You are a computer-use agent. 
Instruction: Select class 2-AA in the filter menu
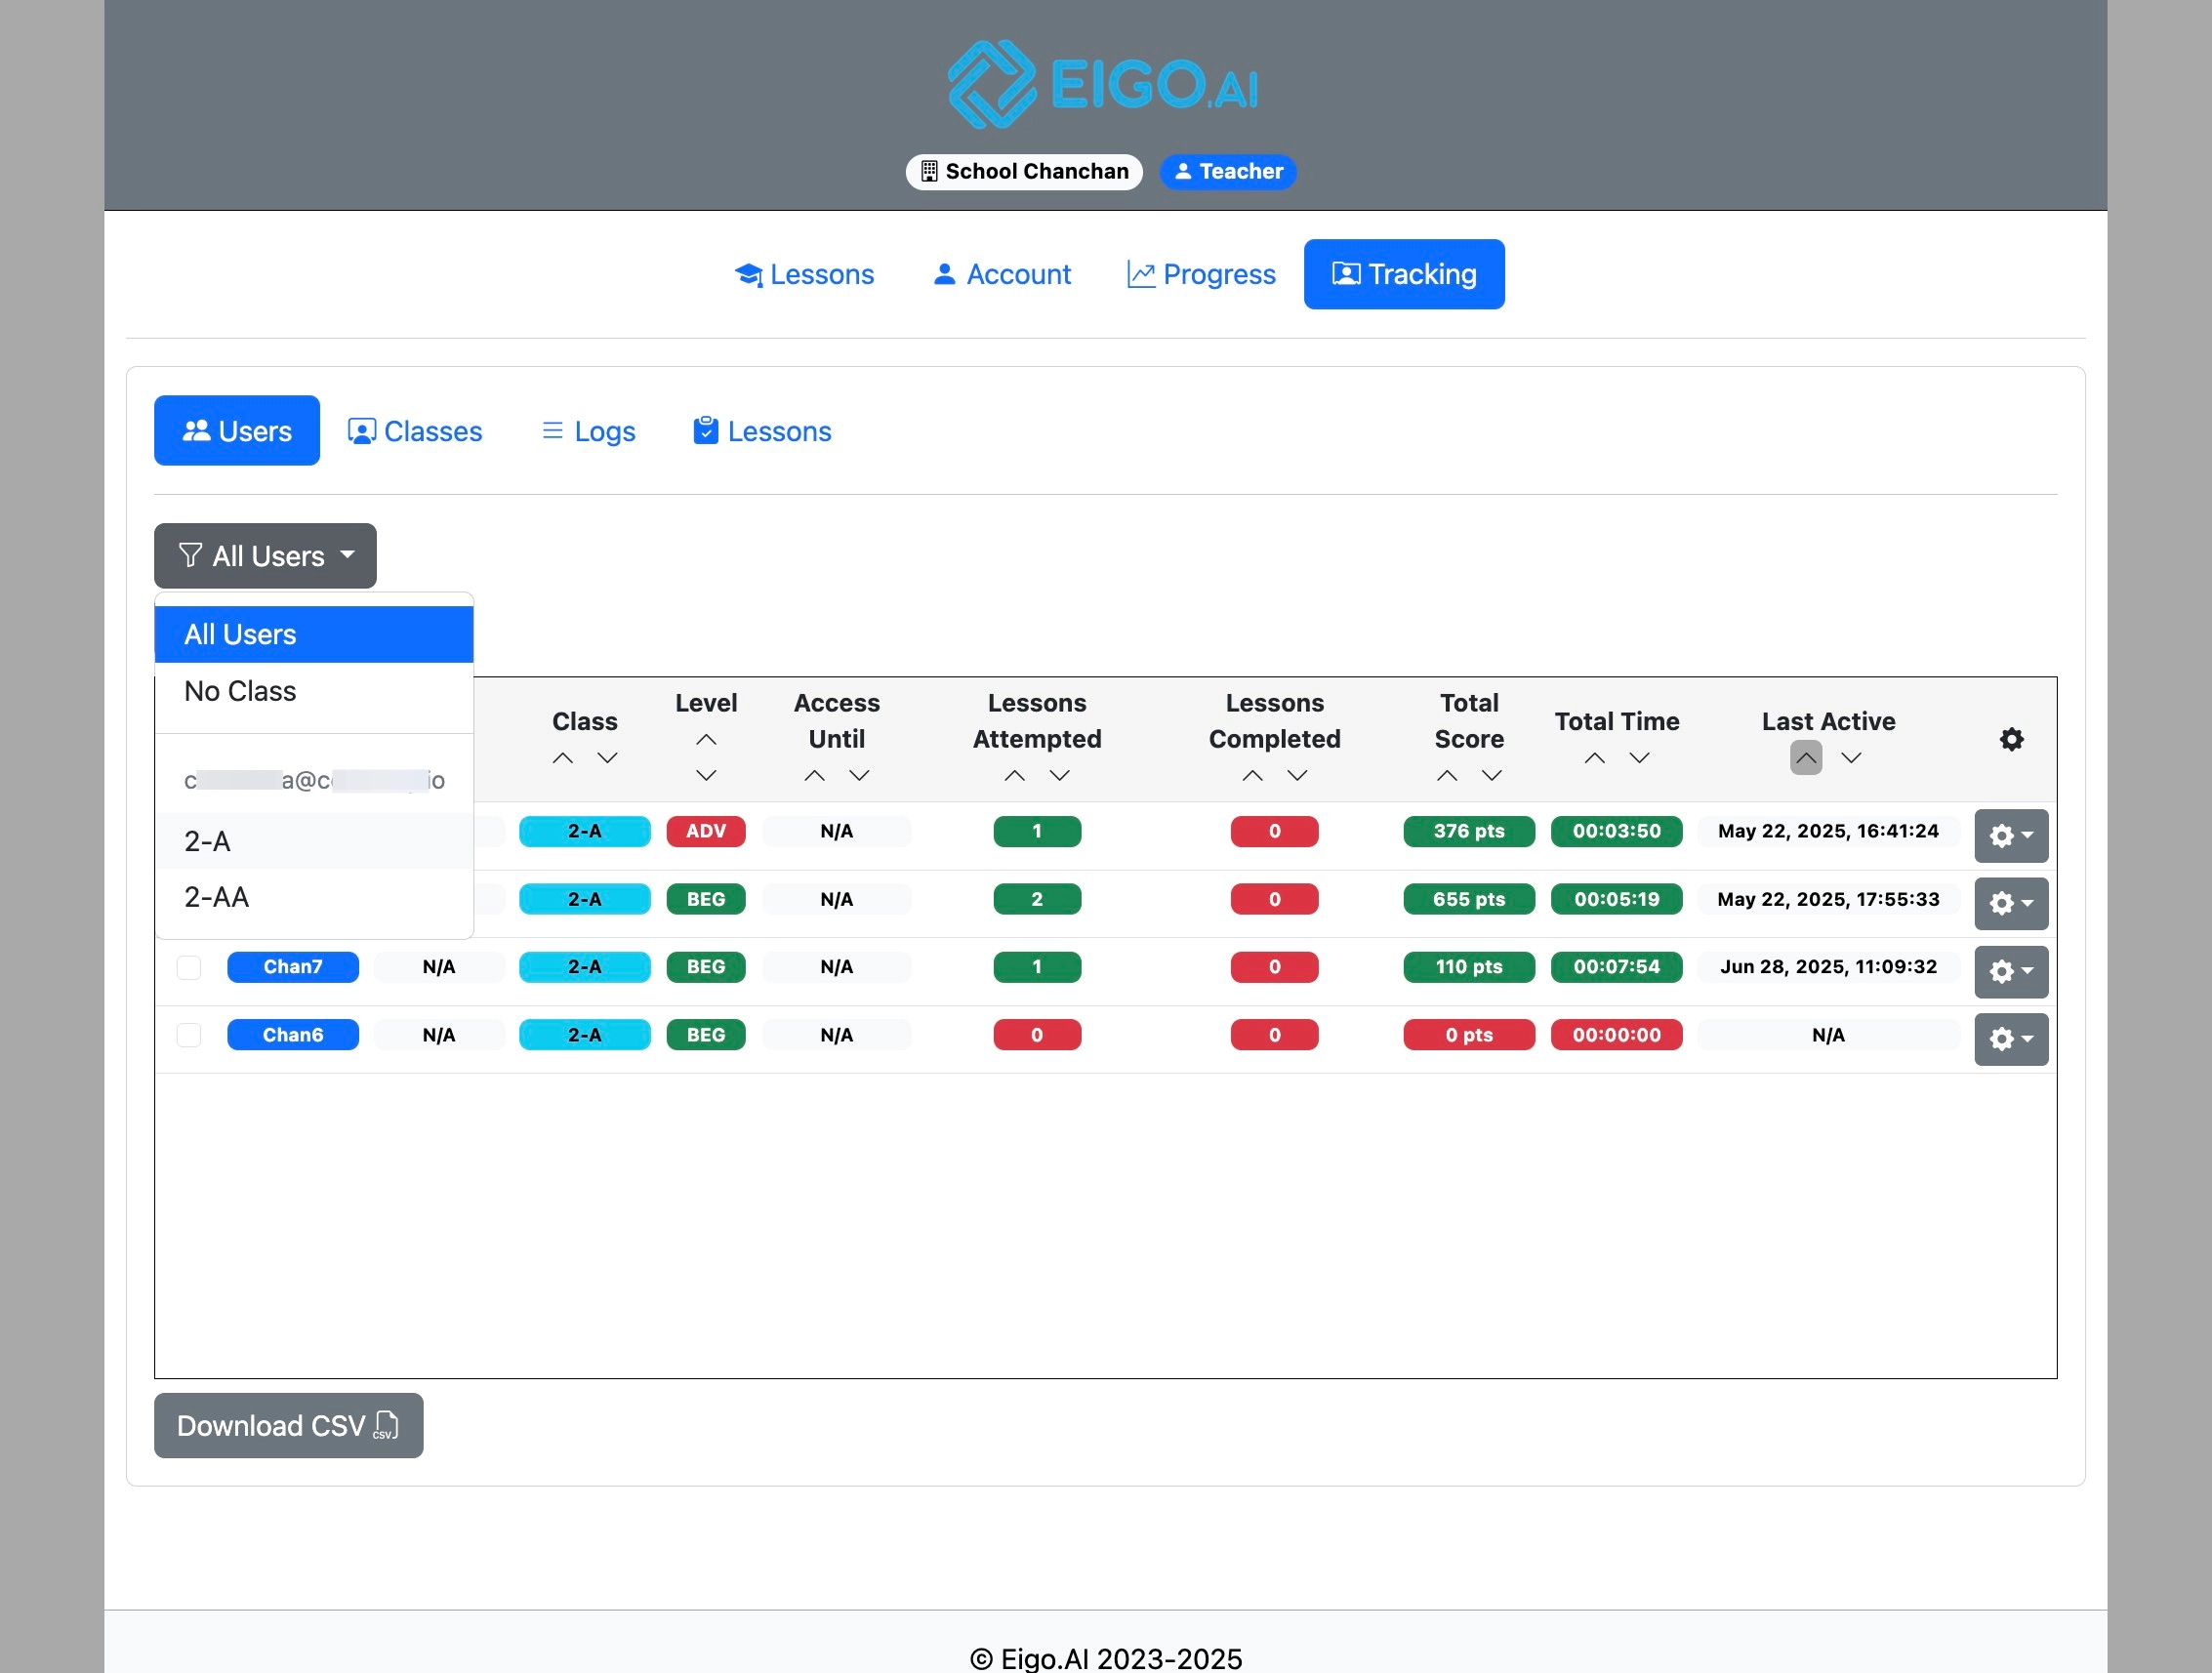pyautogui.click(x=314, y=897)
